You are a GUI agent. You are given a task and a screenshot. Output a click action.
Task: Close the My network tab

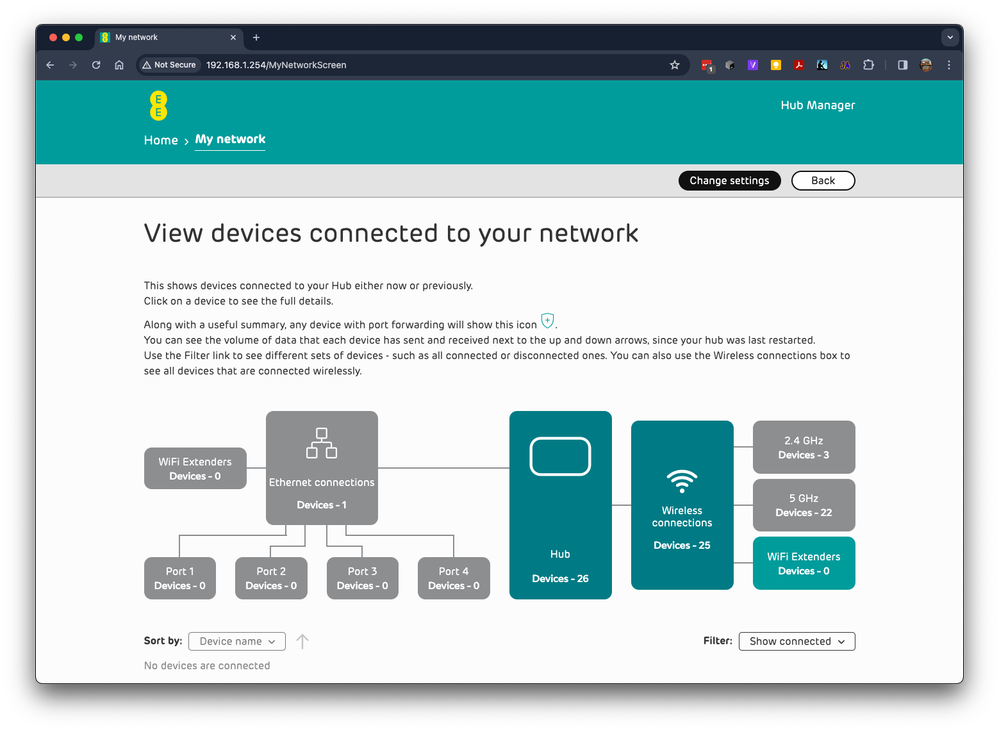233,38
